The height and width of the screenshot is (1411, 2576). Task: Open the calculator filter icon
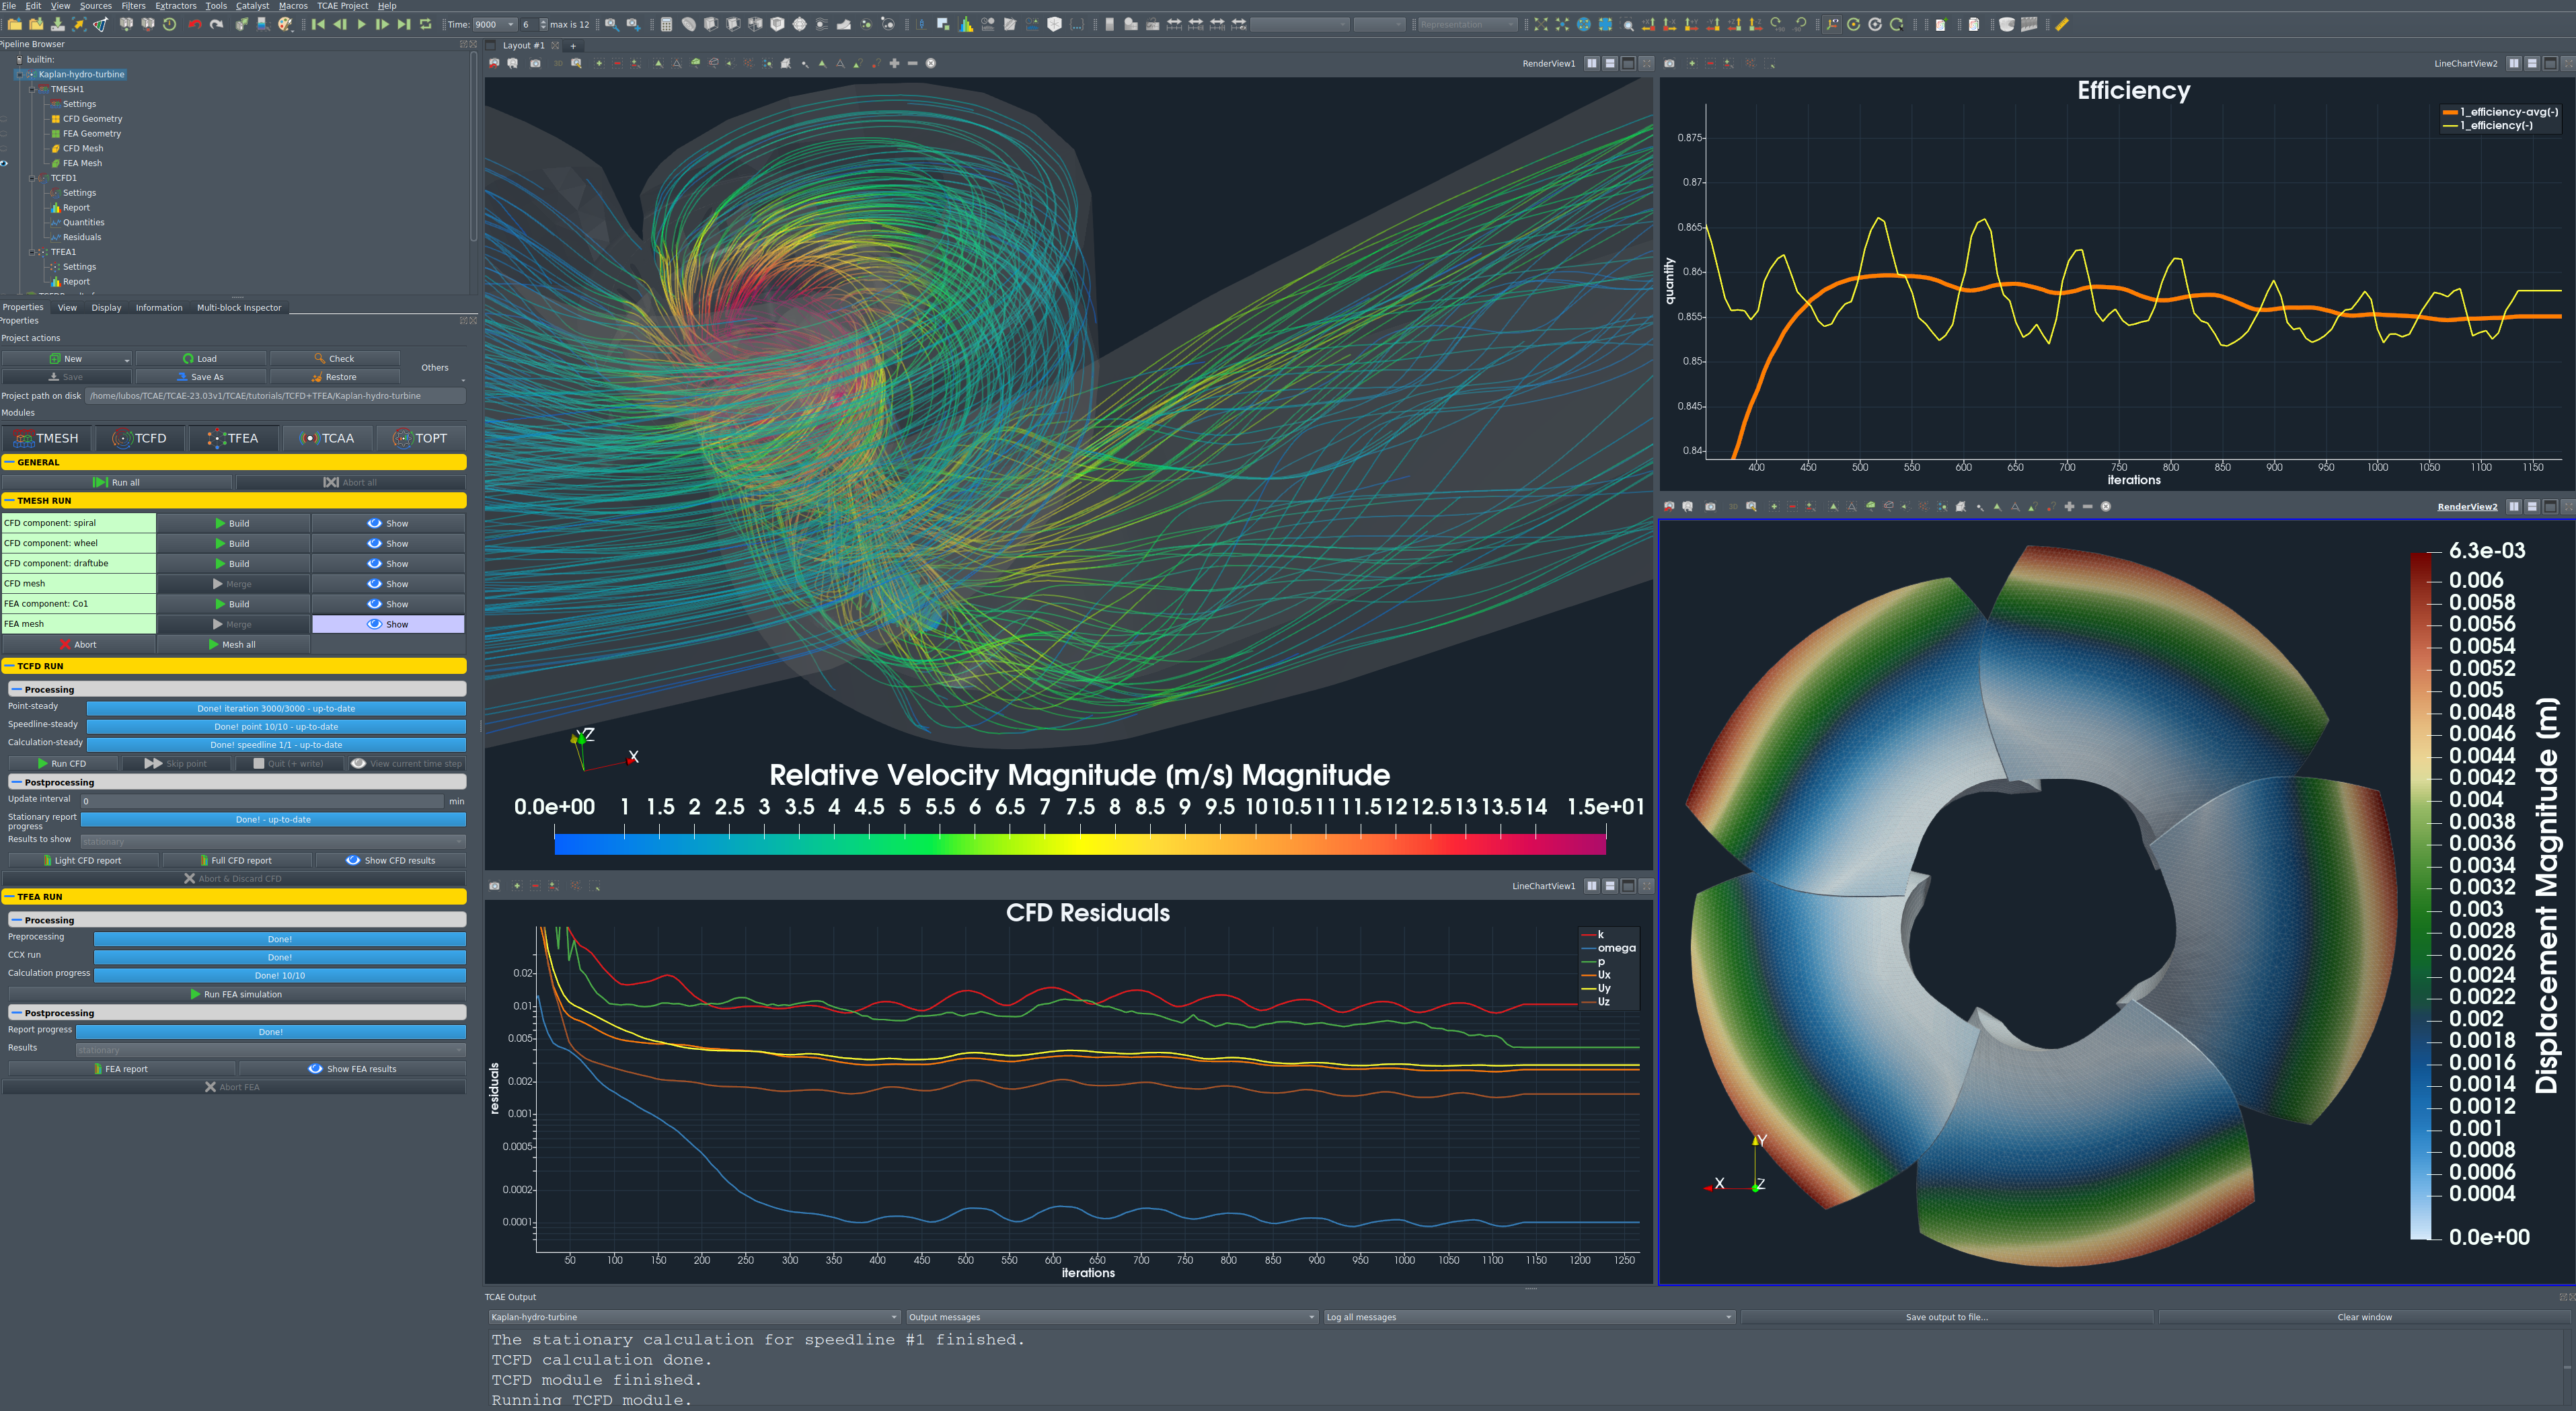coord(666,24)
